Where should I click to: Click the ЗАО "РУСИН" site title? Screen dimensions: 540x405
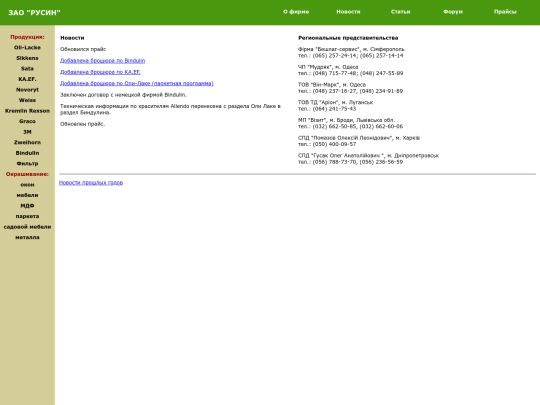point(34,13)
